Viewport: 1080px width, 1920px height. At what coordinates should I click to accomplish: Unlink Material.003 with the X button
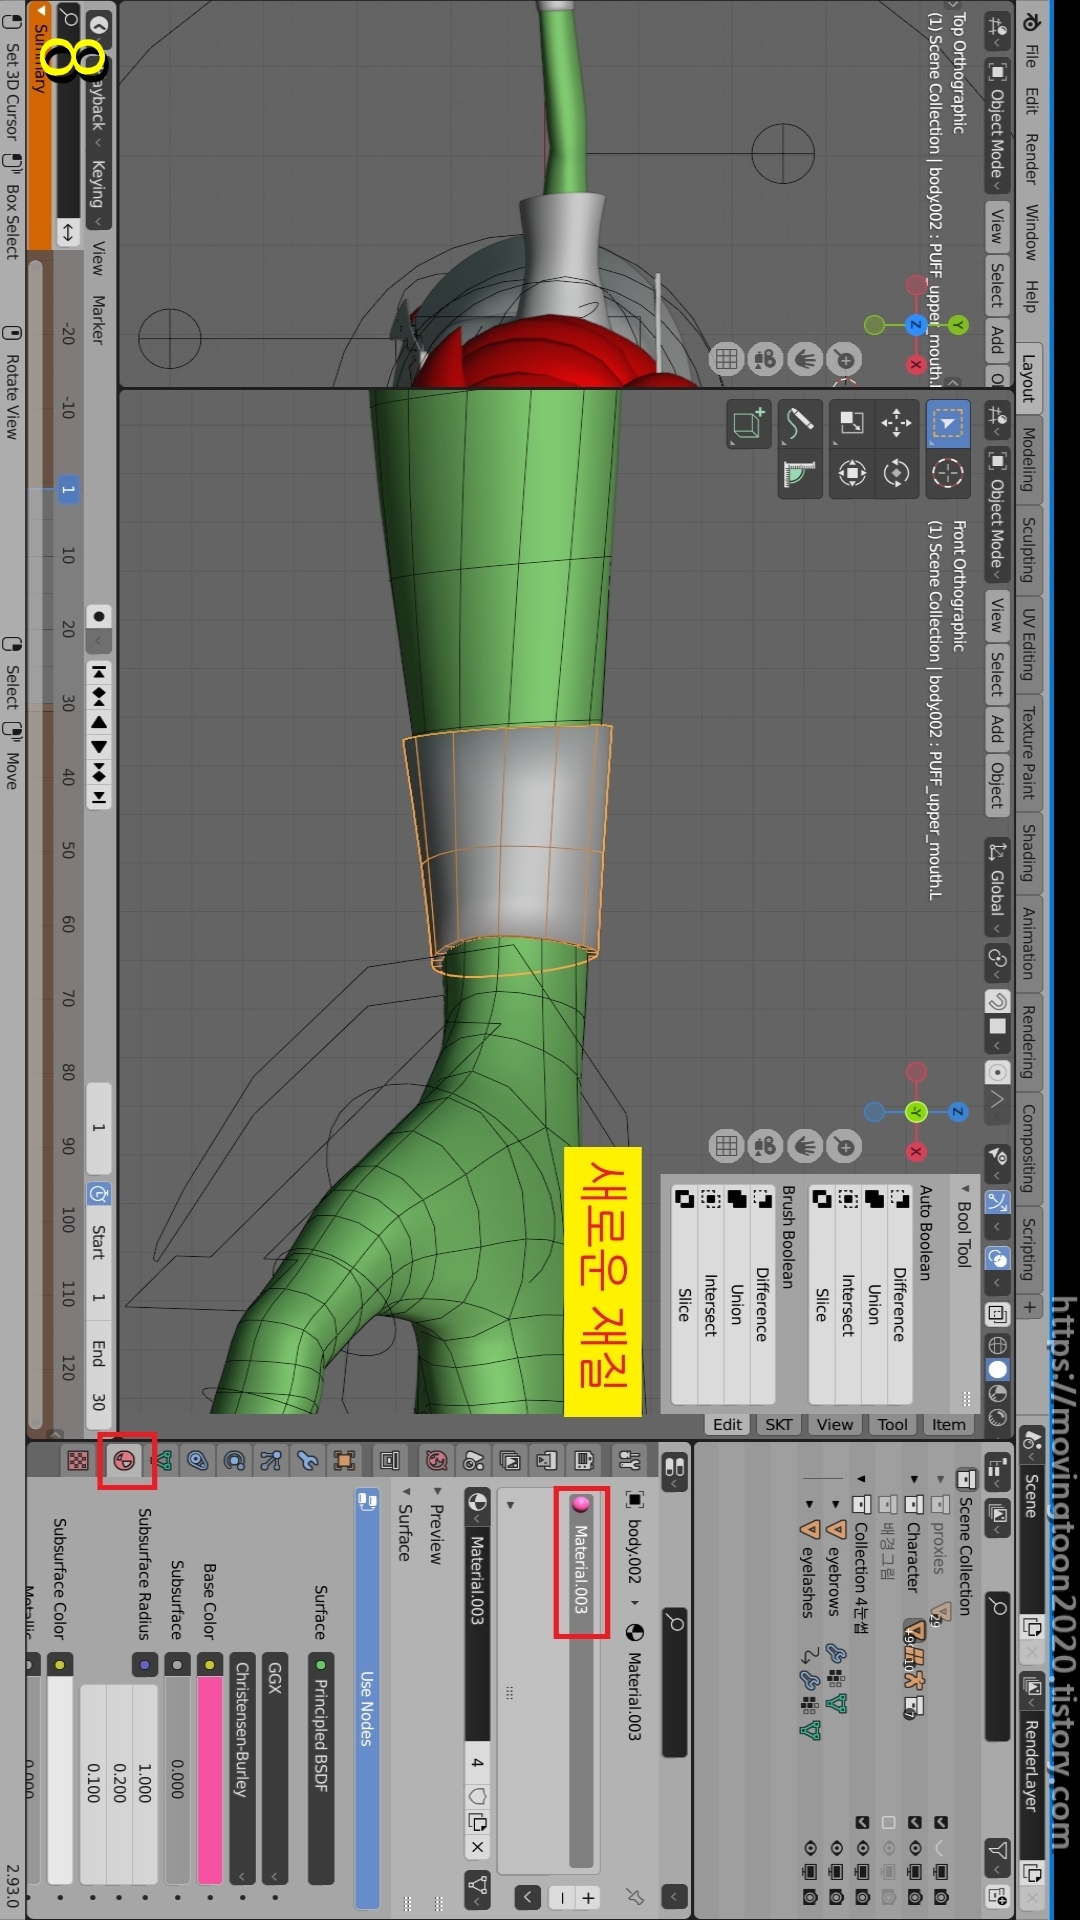478,1847
